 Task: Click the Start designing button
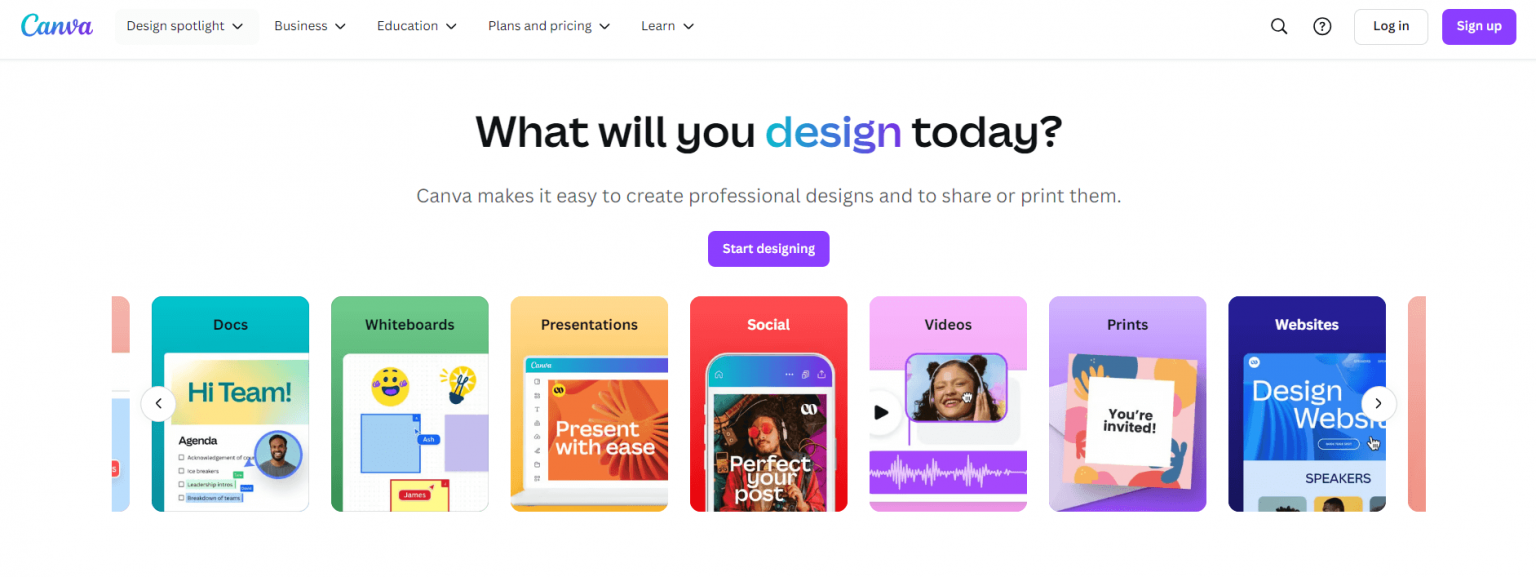tap(768, 248)
